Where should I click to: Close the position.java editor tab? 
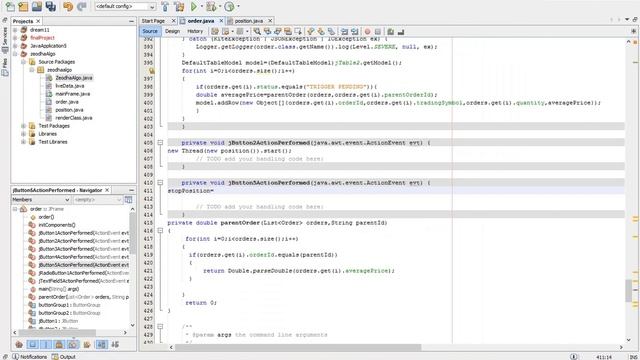[x=270, y=20]
